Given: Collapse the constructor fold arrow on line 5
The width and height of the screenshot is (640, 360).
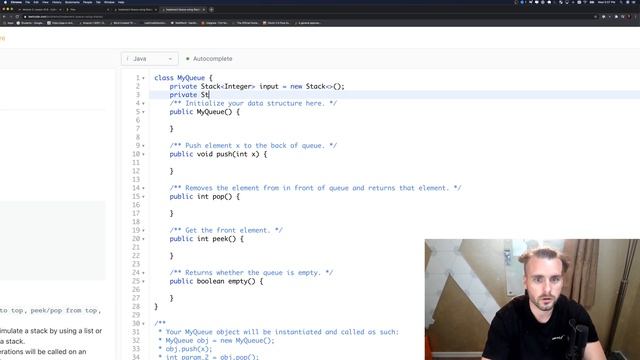Looking at the screenshot, I should [x=143, y=112].
